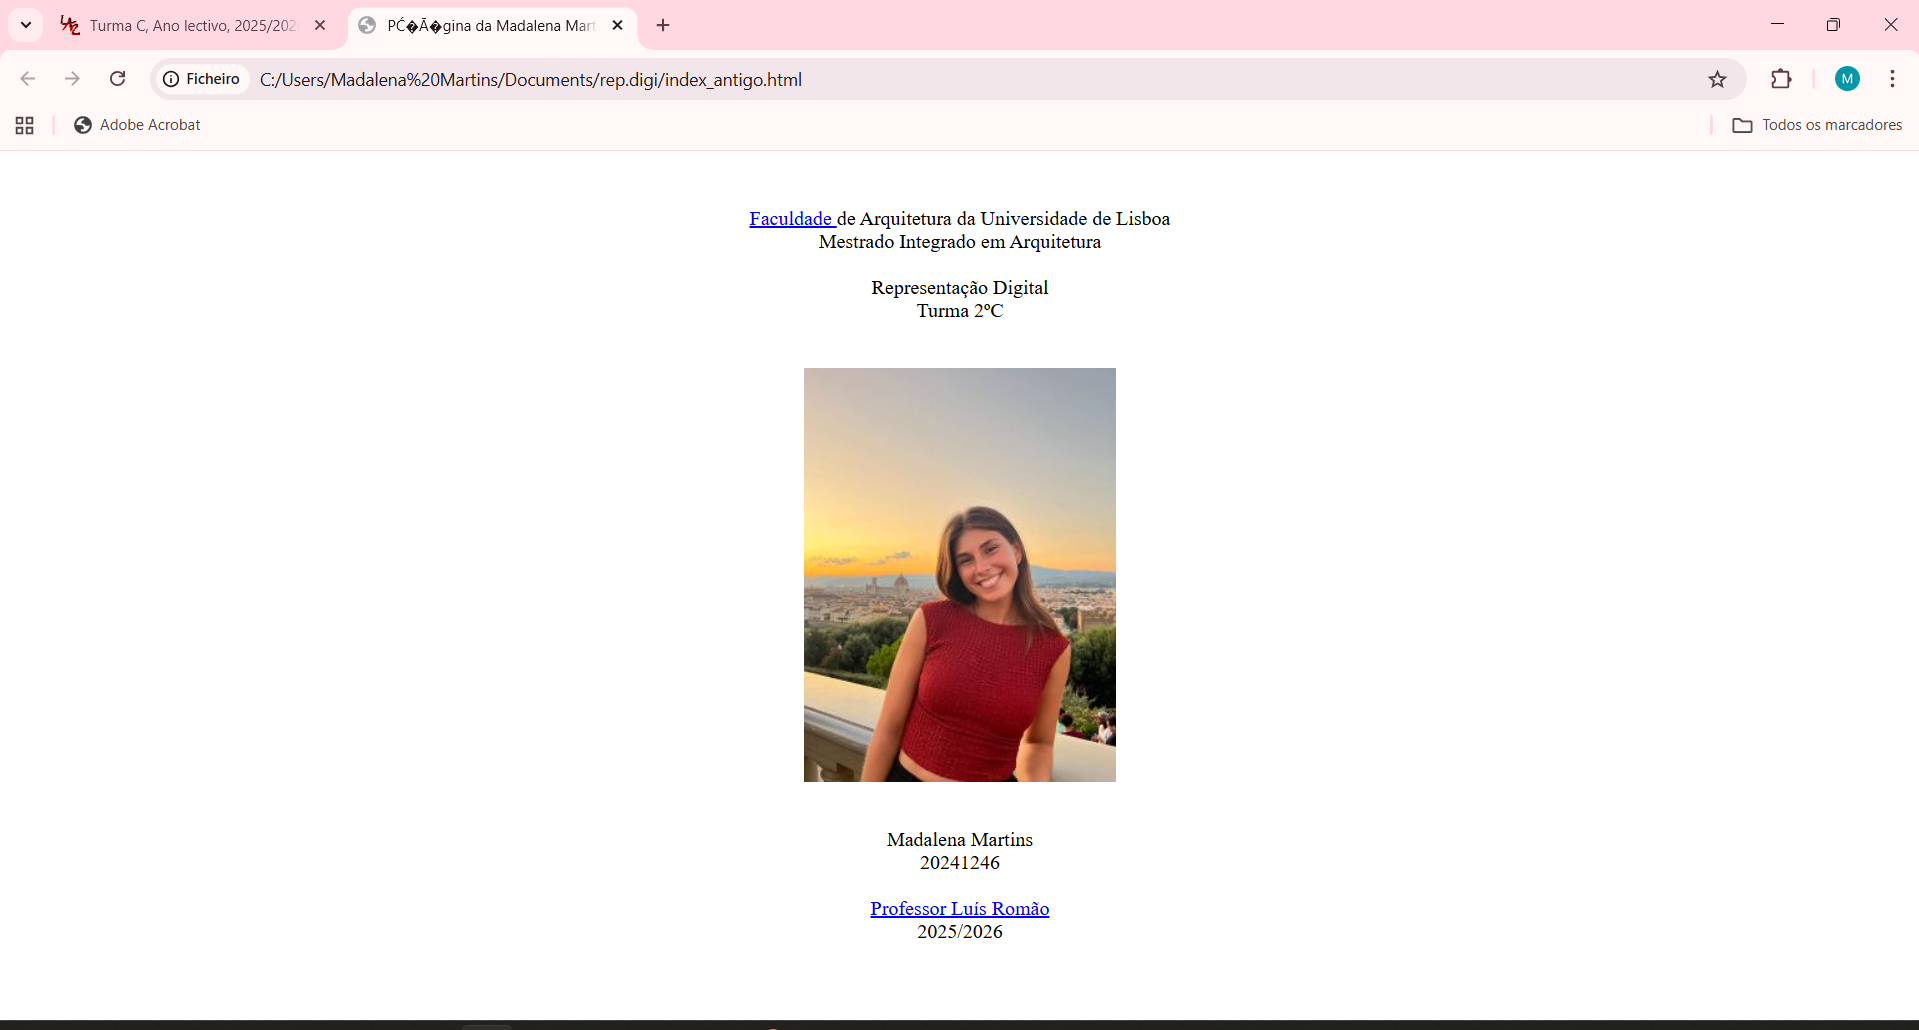Open the tab search dropdown arrow
Screen dimensions: 1919x1030
tap(26, 25)
